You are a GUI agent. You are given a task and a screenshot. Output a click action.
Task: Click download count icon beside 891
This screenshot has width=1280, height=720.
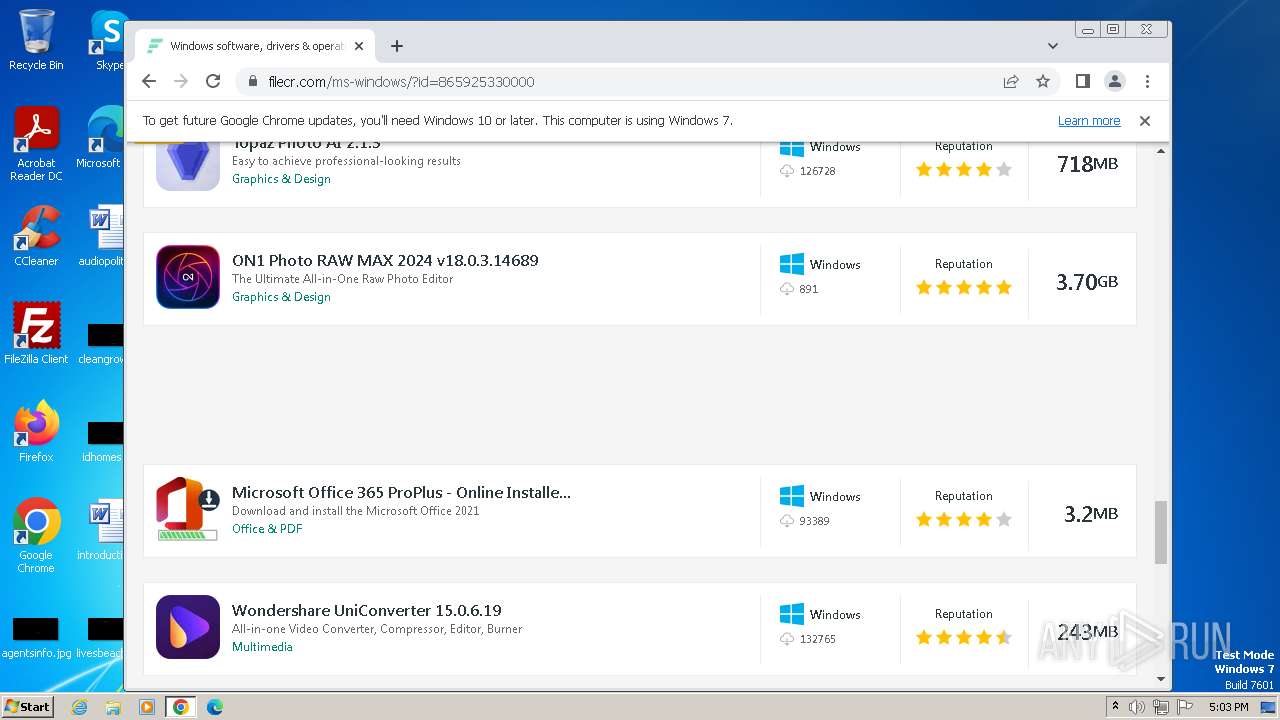786,288
